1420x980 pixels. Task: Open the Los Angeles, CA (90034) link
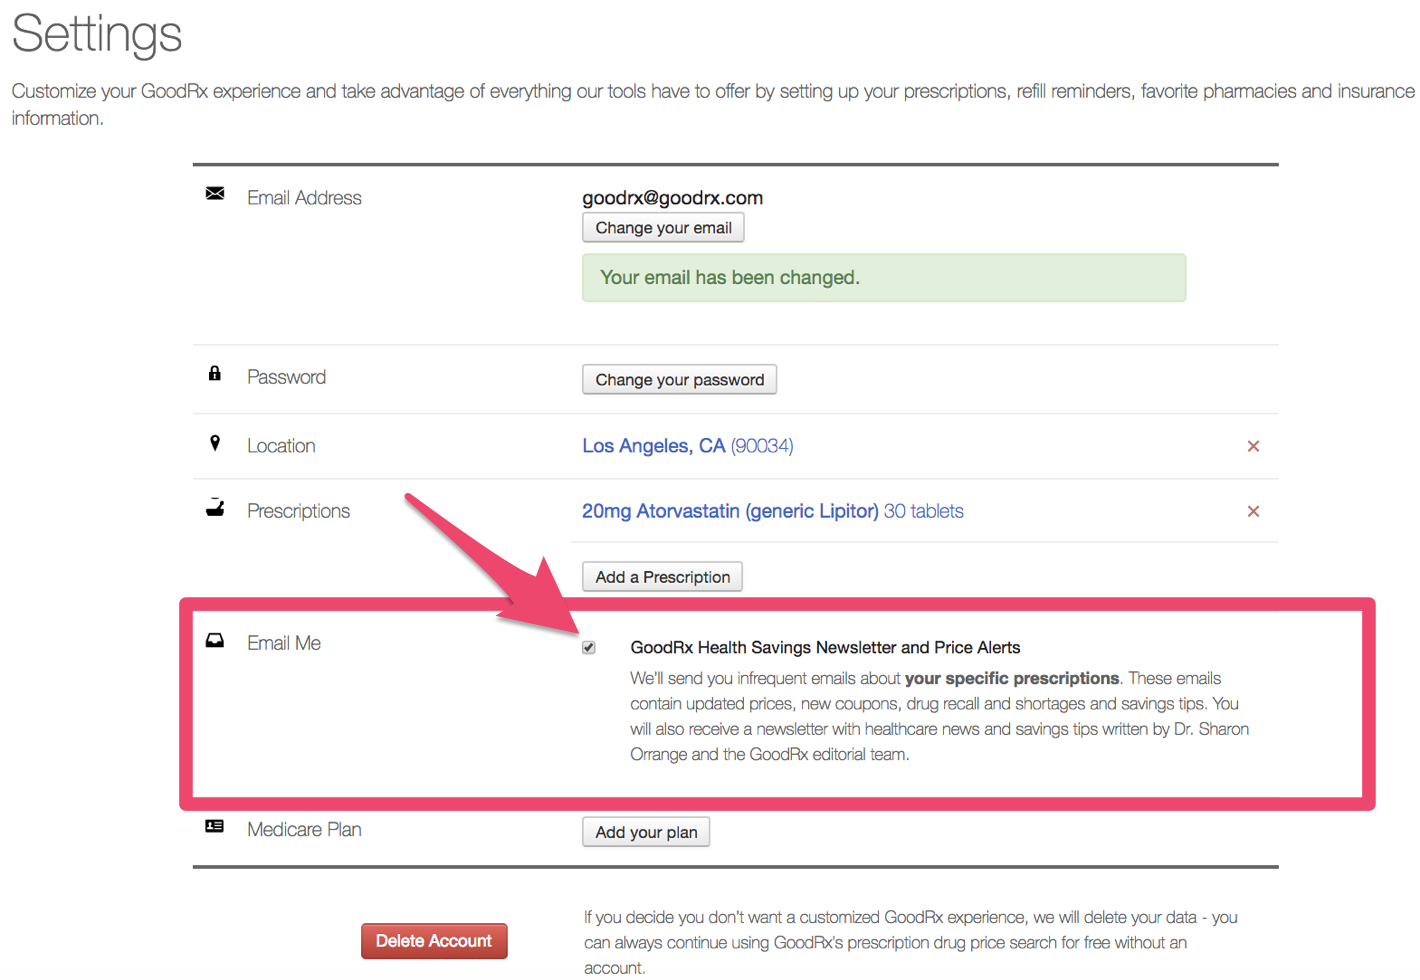coord(688,446)
